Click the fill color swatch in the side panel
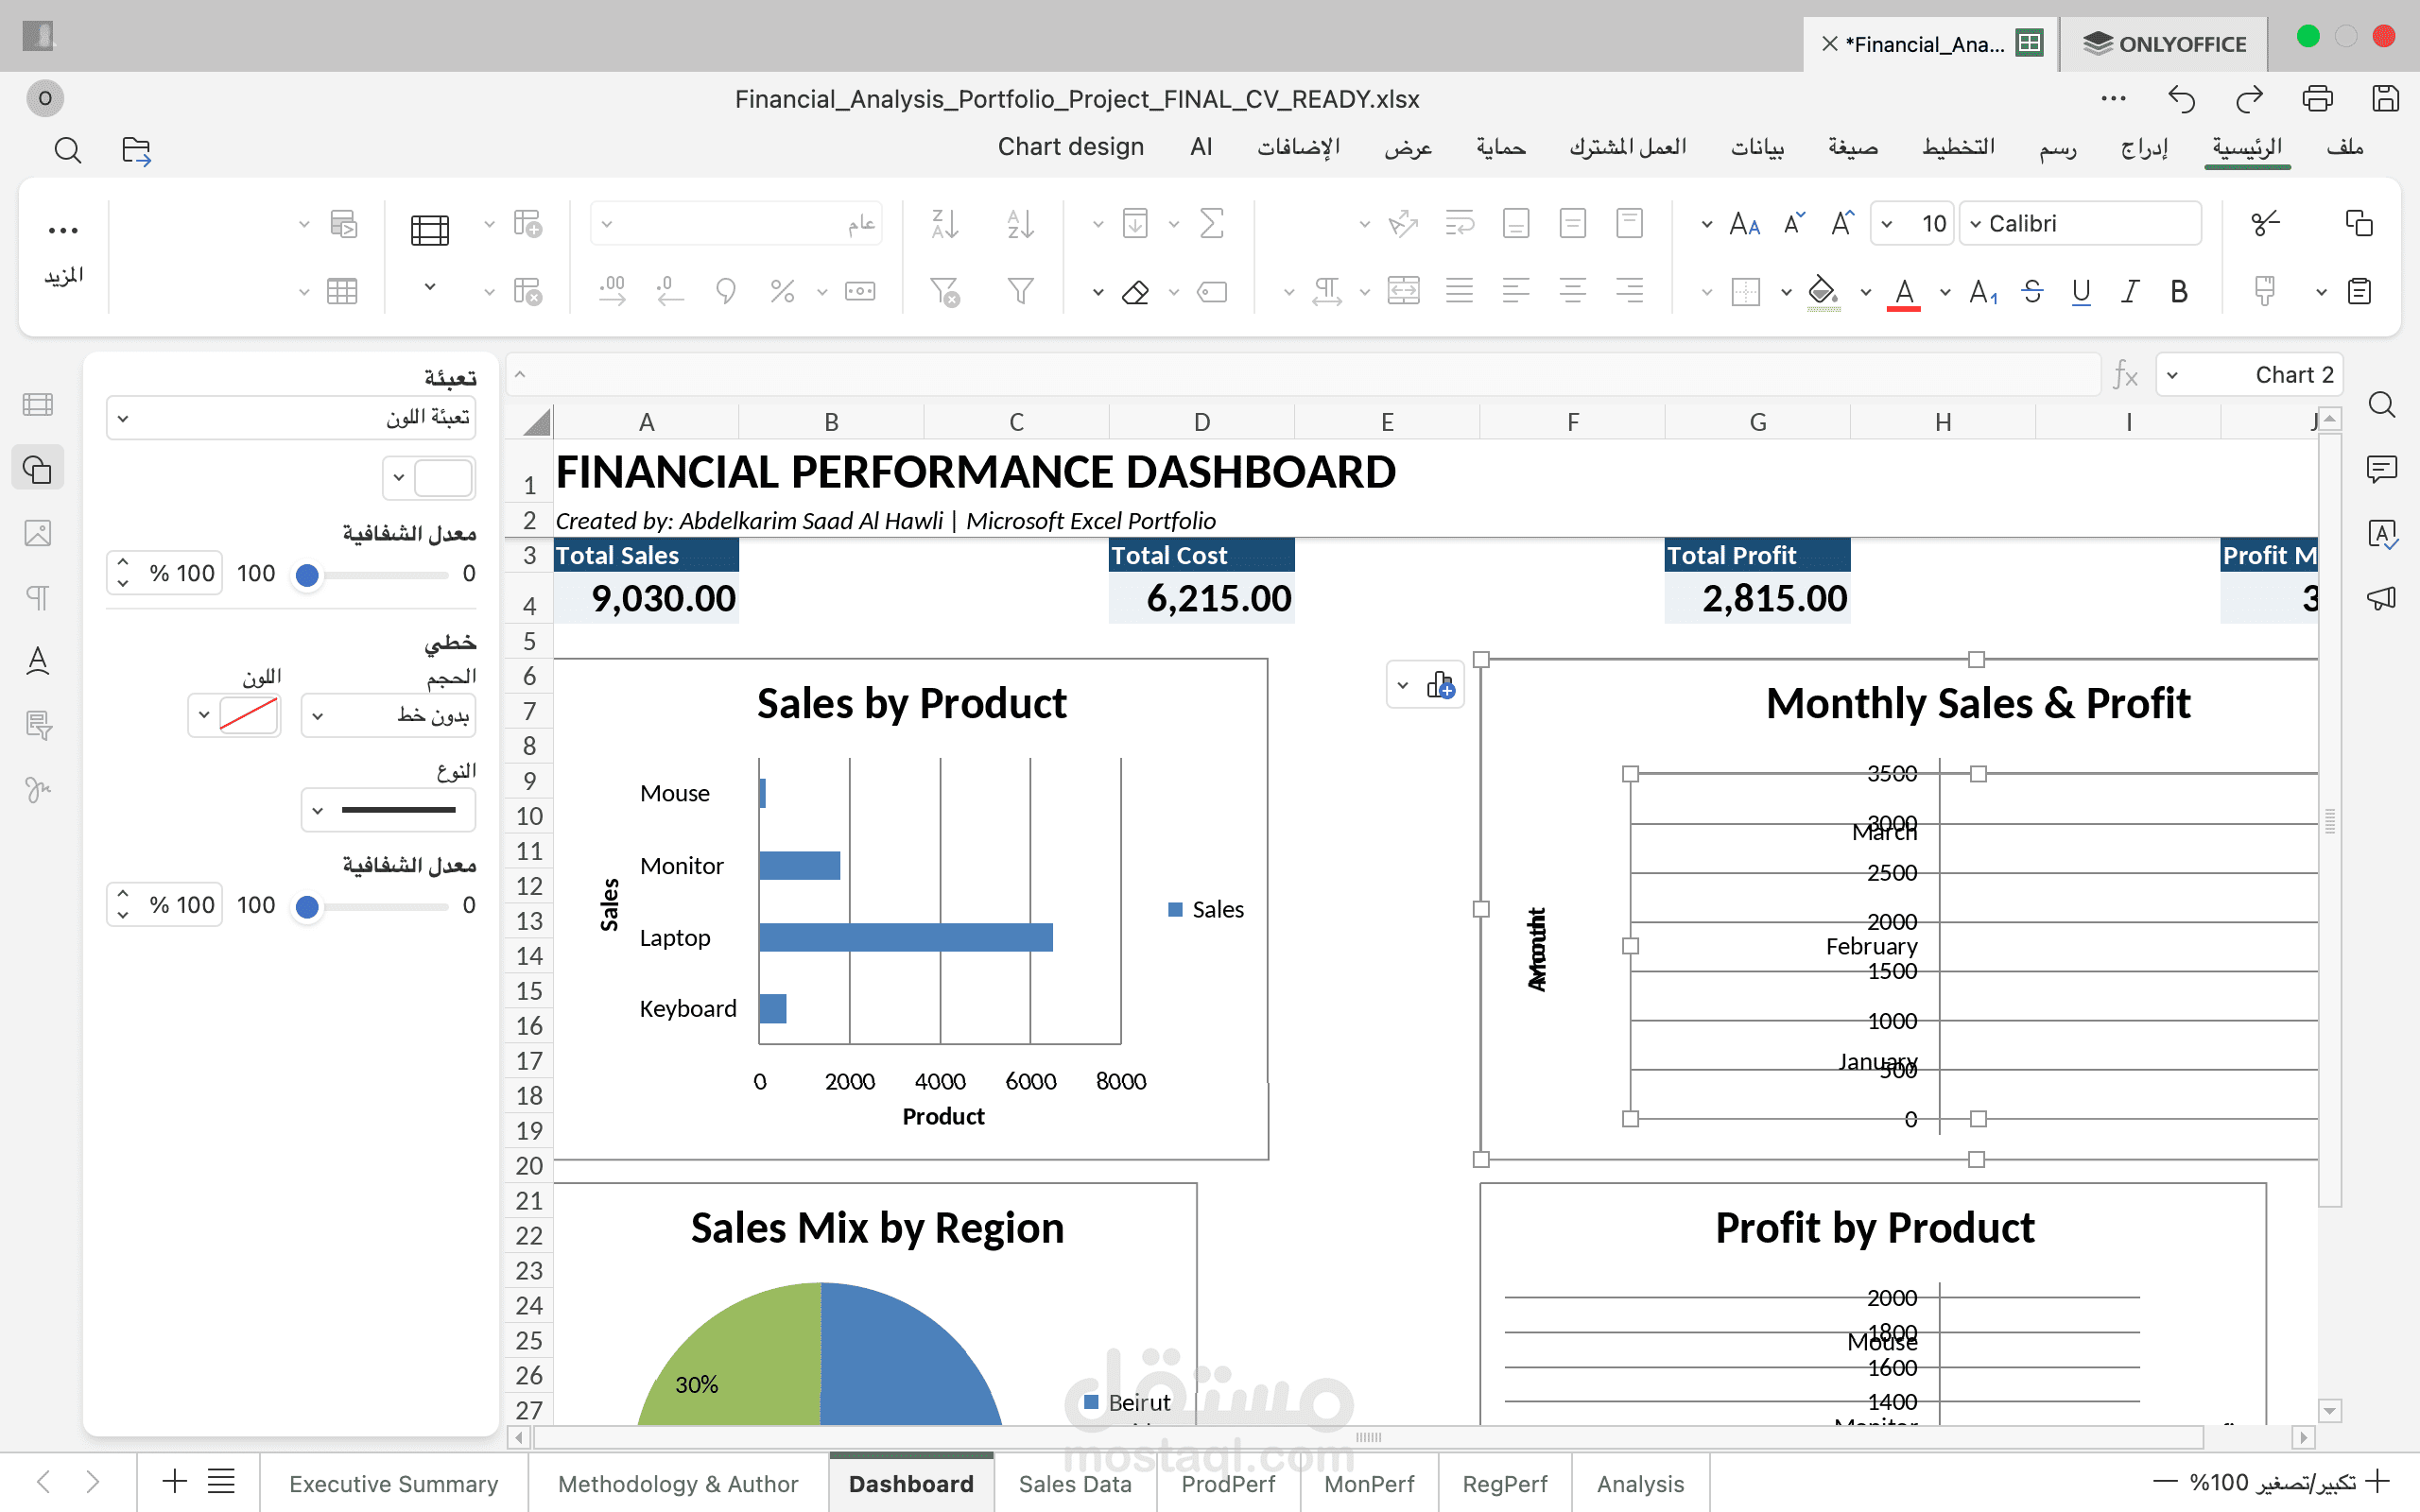This screenshot has width=2420, height=1512. point(443,478)
